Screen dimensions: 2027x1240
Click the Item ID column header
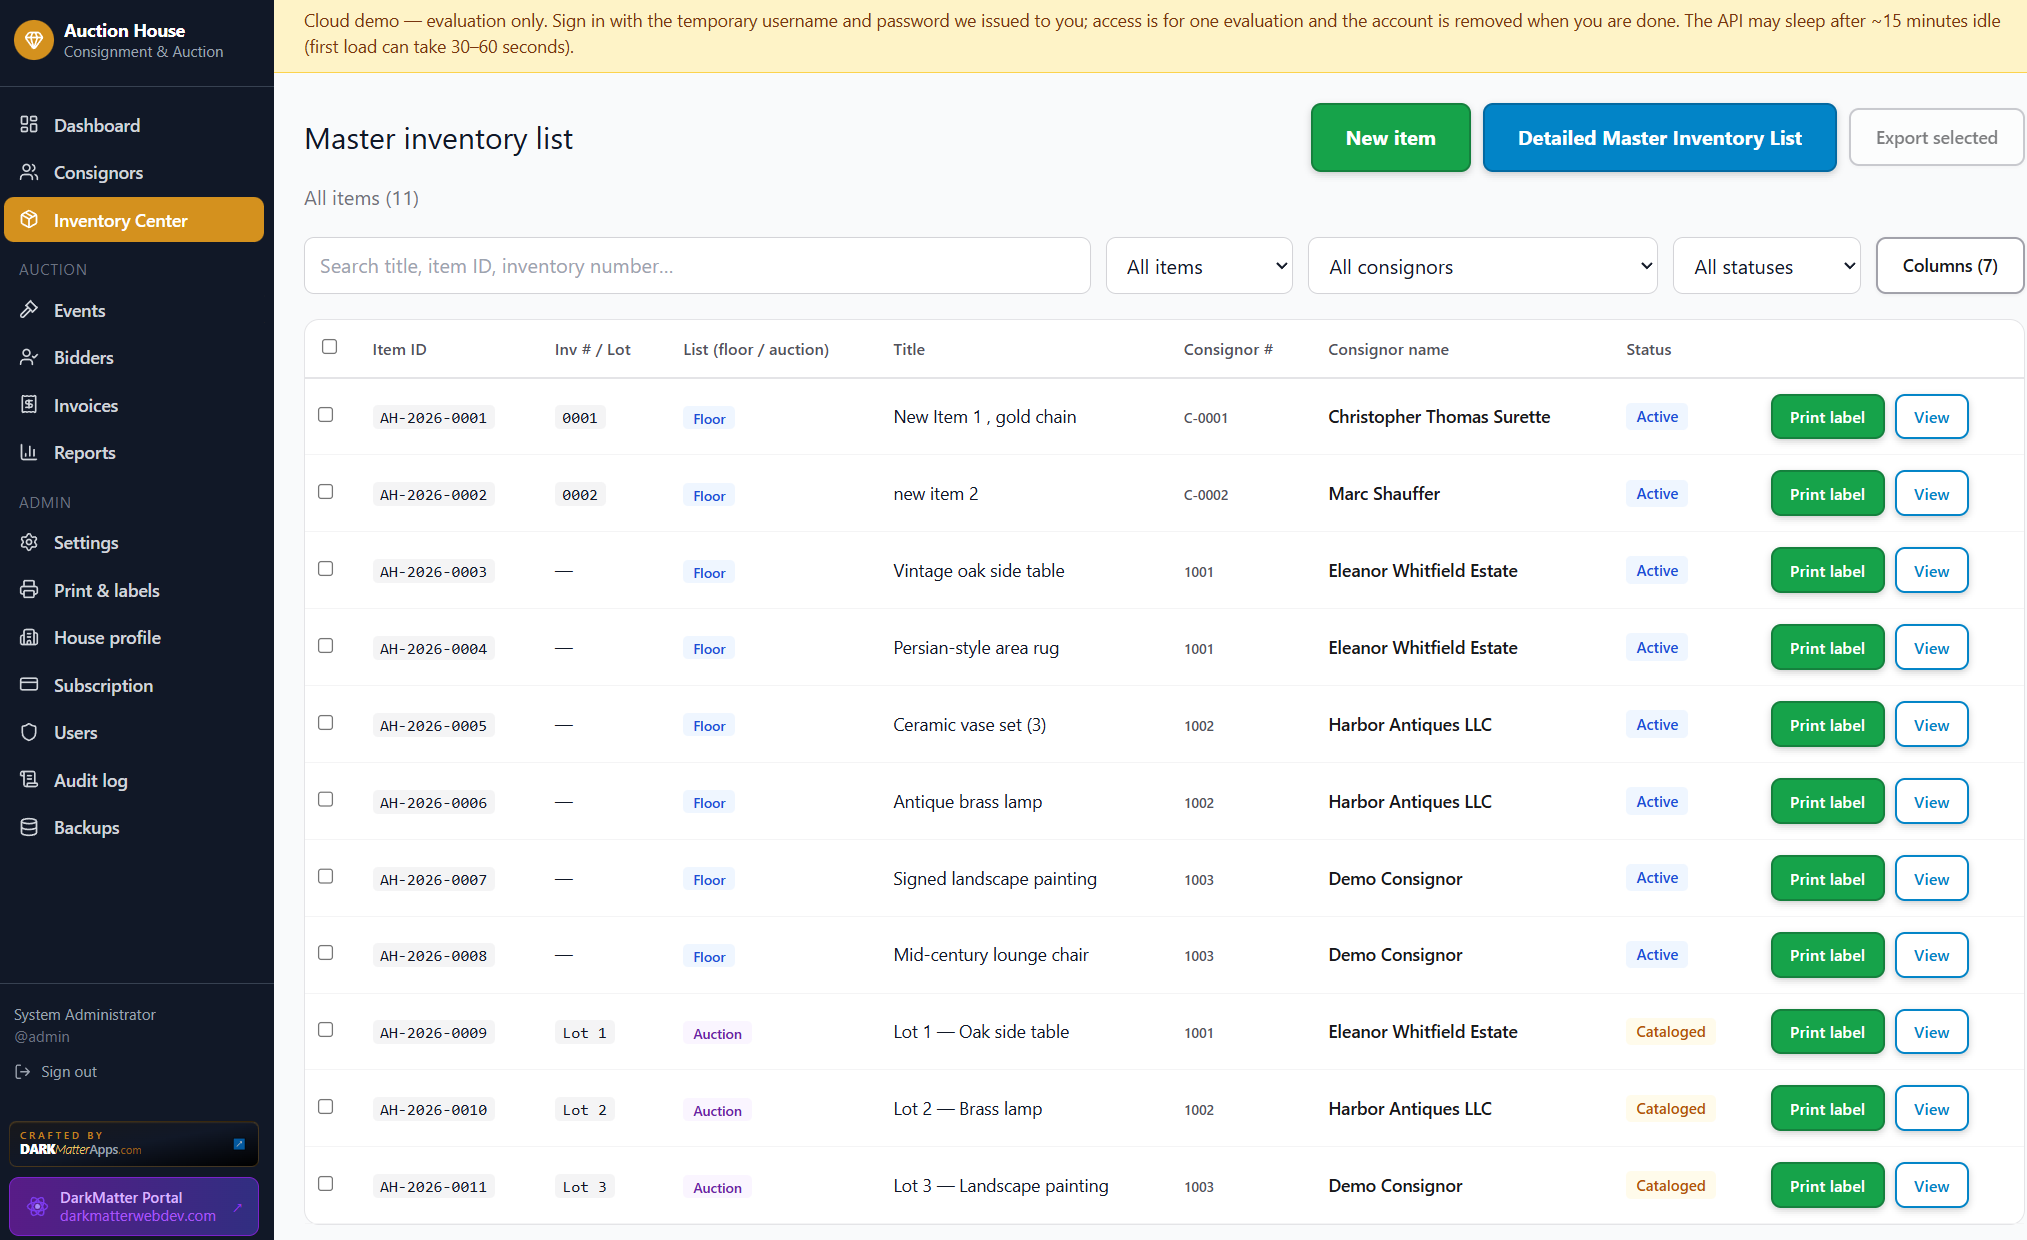[x=399, y=349]
